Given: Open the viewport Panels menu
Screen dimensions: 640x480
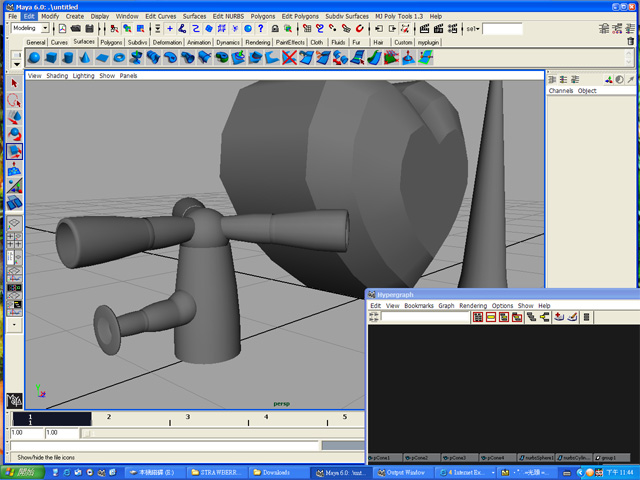Looking at the screenshot, I should (128, 76).
